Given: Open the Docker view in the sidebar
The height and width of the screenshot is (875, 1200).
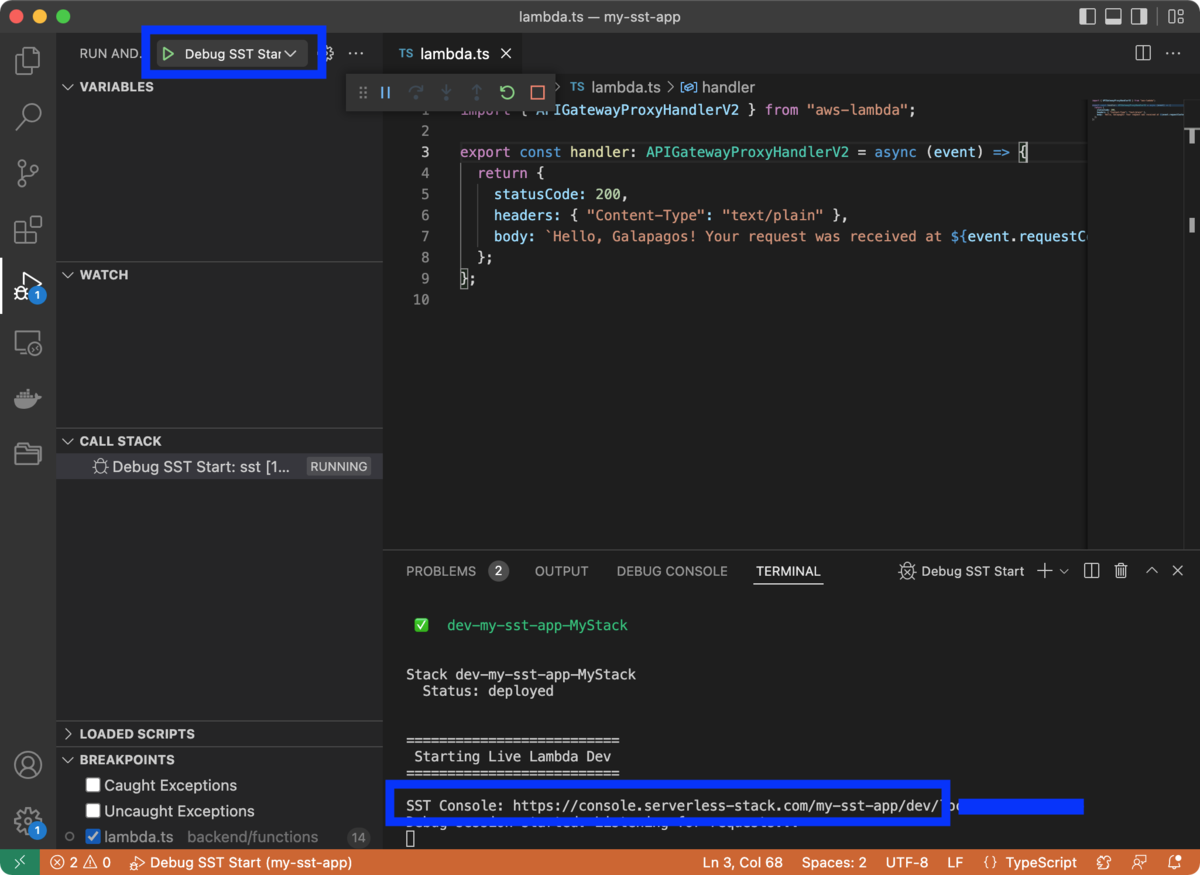Looking at the screenshot, I should coord(27,398).
